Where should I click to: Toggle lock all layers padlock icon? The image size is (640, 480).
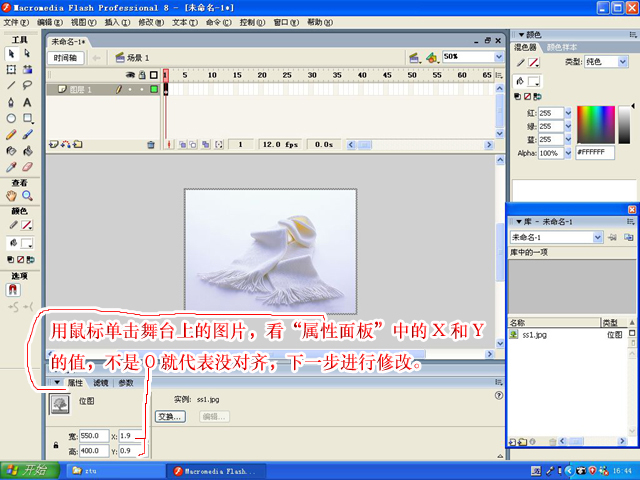pos(142,75)
